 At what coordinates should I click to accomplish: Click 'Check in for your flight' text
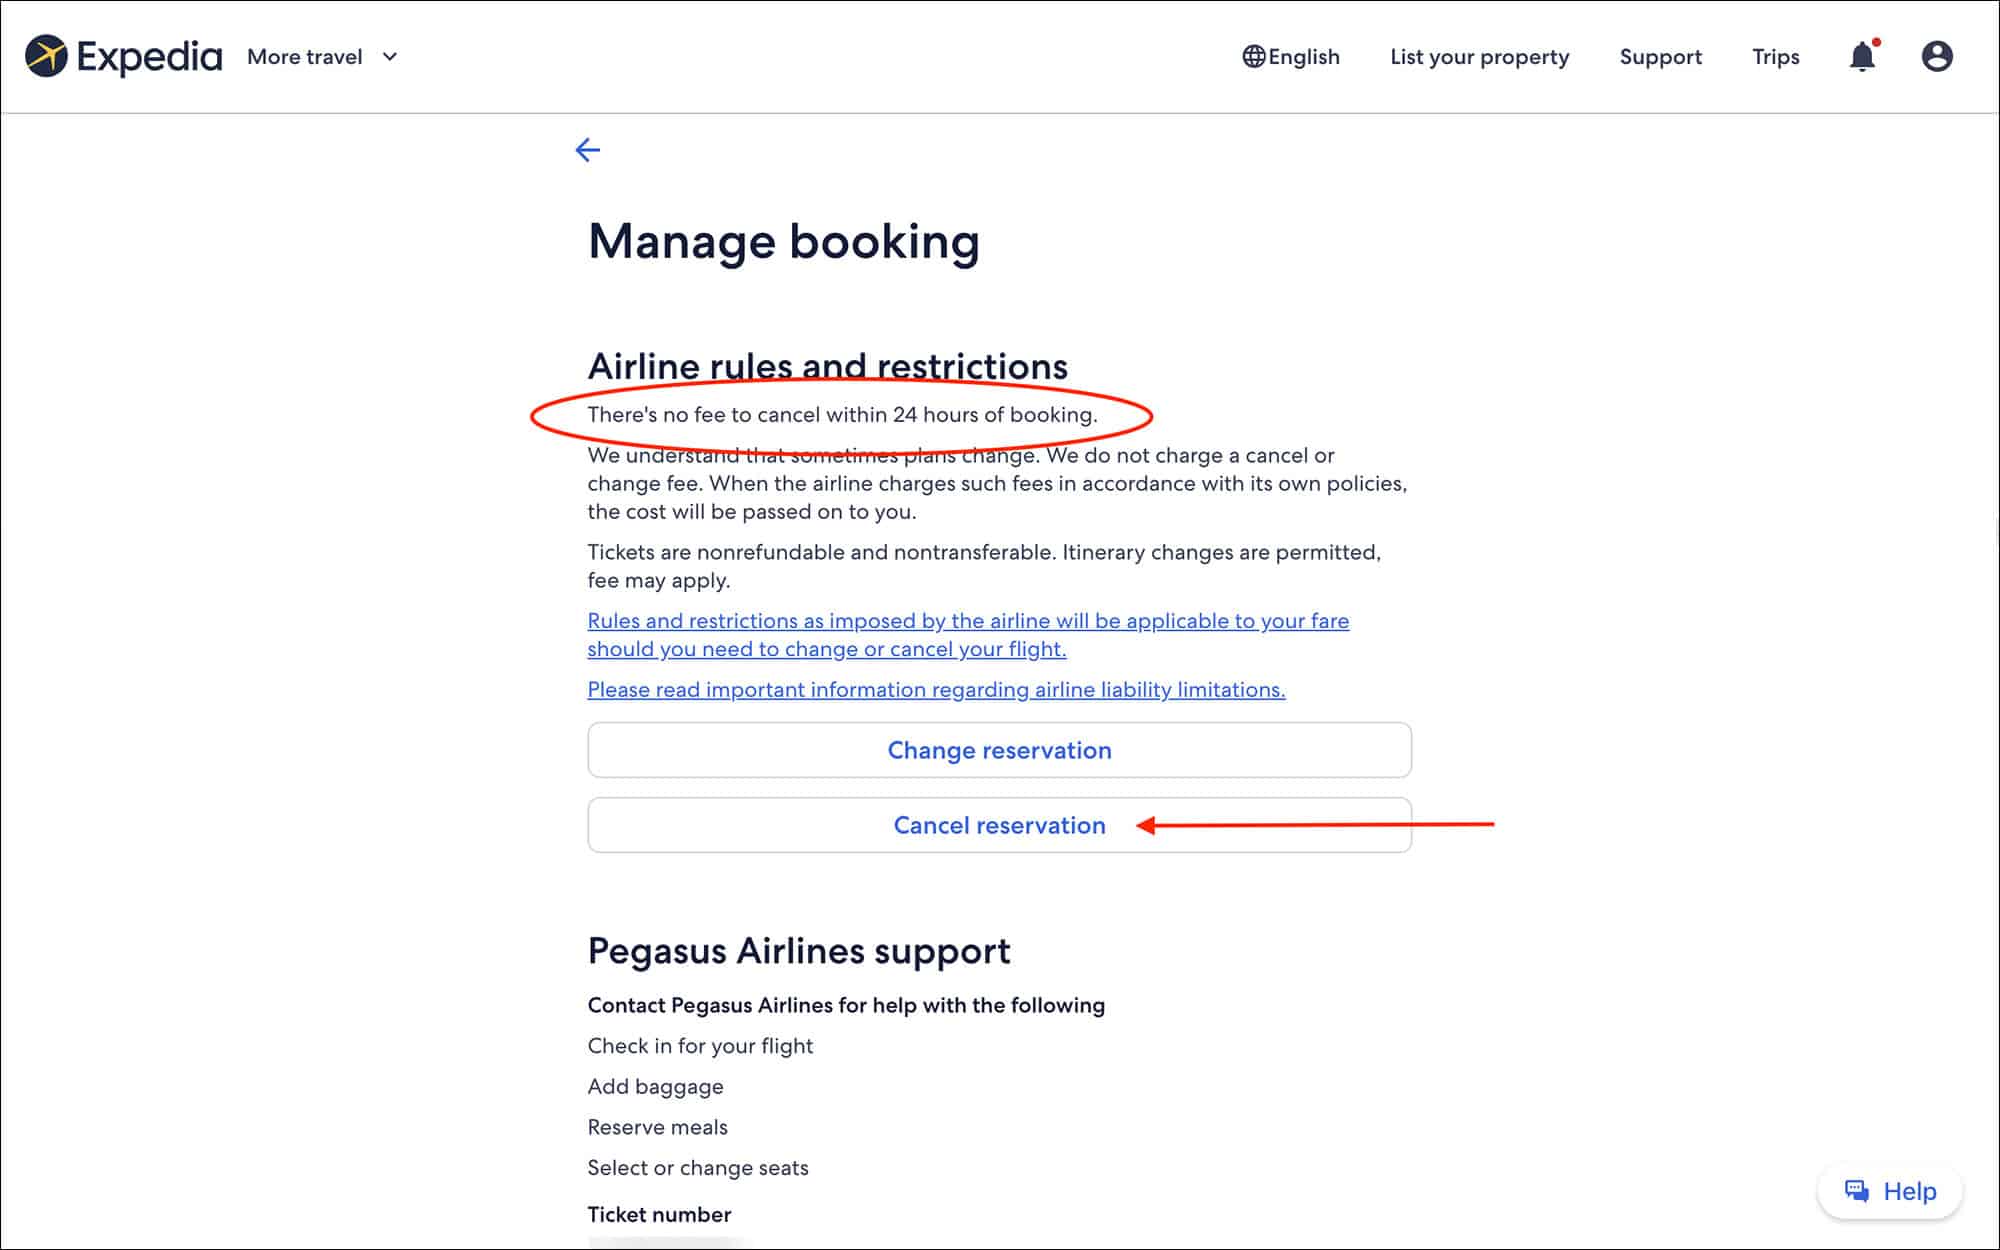(x=700, y=1046)
